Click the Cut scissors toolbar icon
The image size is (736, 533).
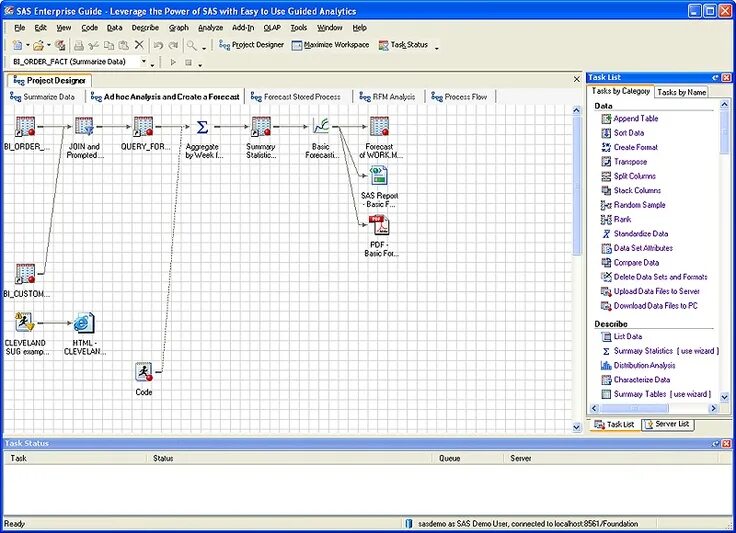pos(94,45)
